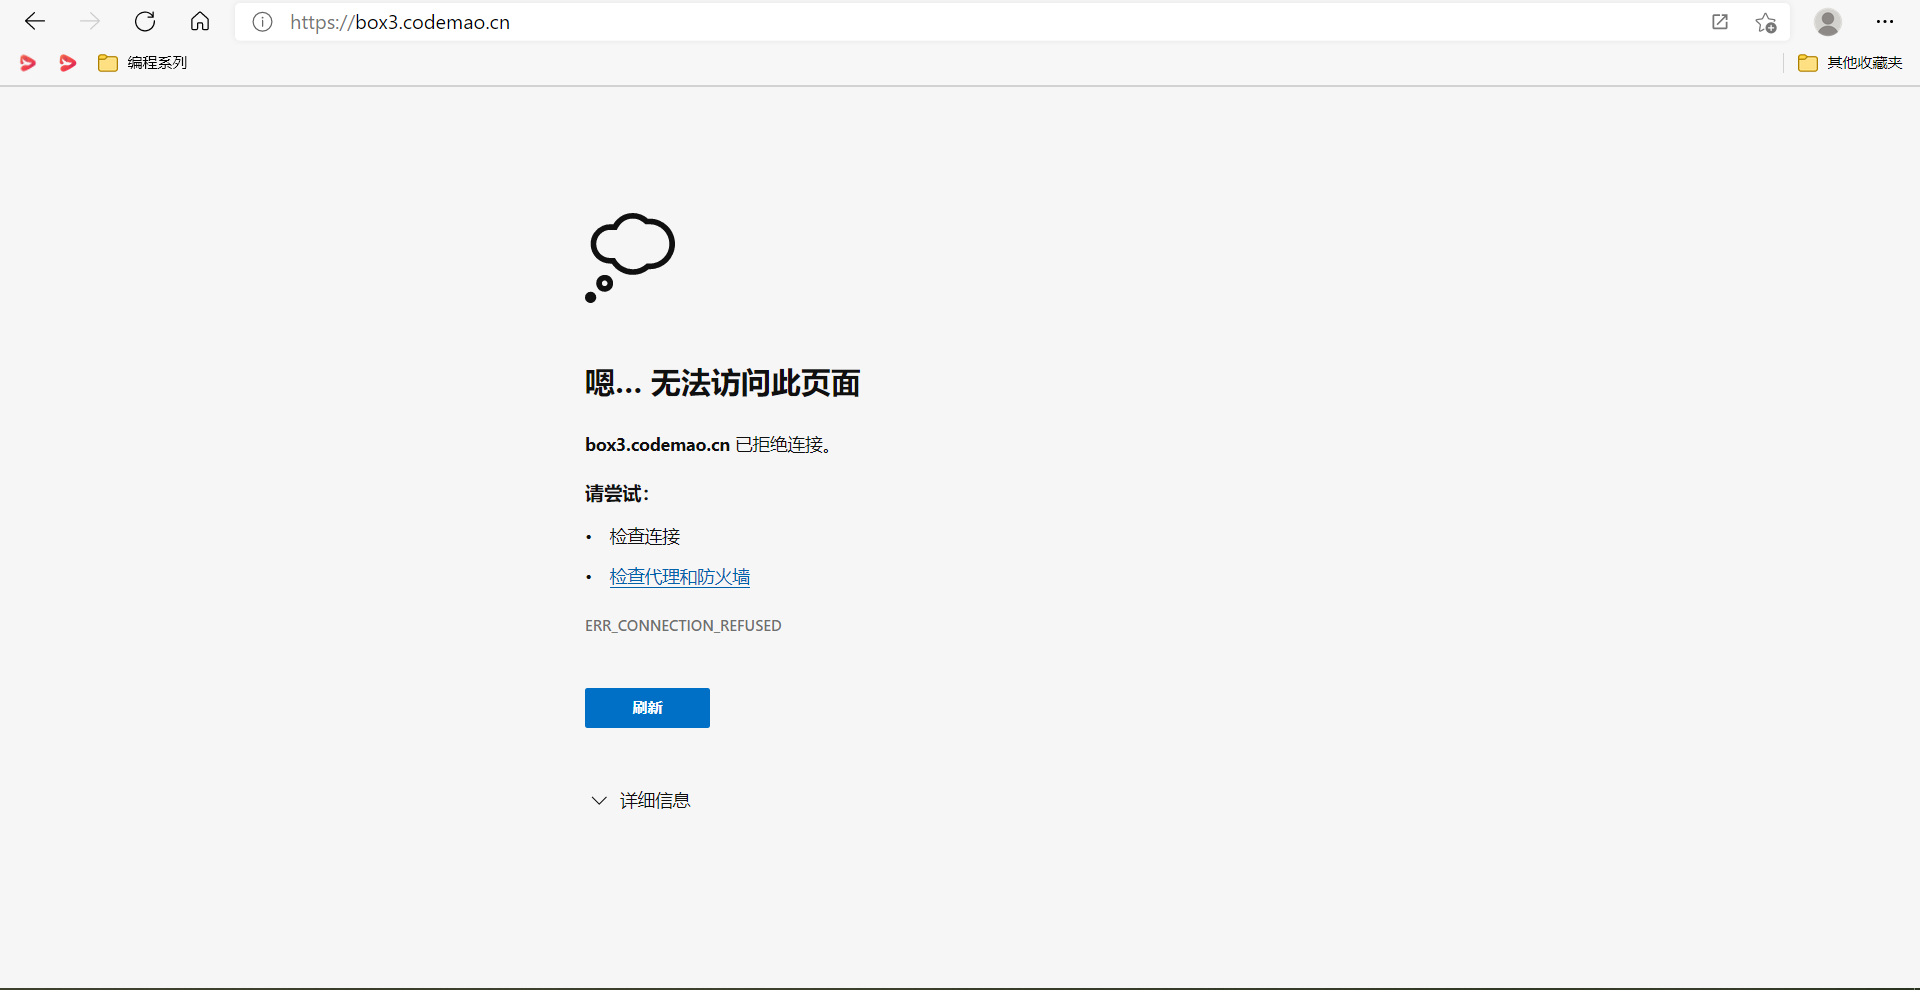Open the browser settings and more menu
The image size is (1920, 990).
tap(1885, 22)
